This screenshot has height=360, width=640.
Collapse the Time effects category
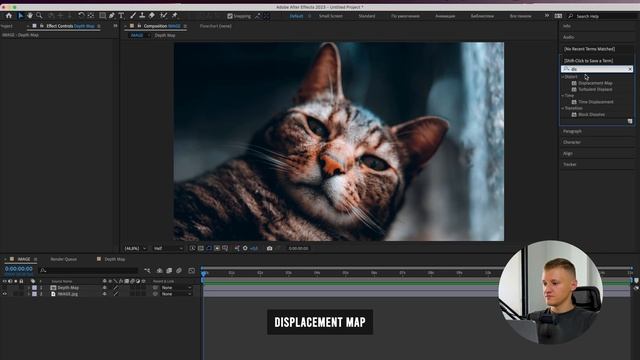point(563,96)
